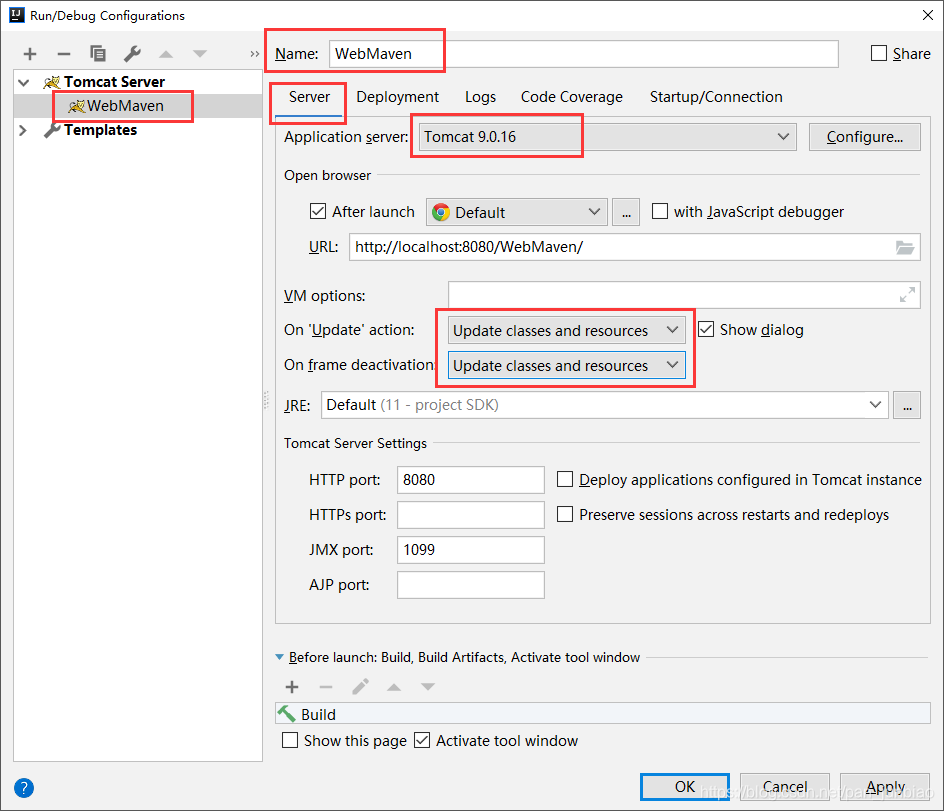Toggle the Show dialog checkbox
Image resolution: width=944 pixels, height=811 pixels.
coord(706,329)
